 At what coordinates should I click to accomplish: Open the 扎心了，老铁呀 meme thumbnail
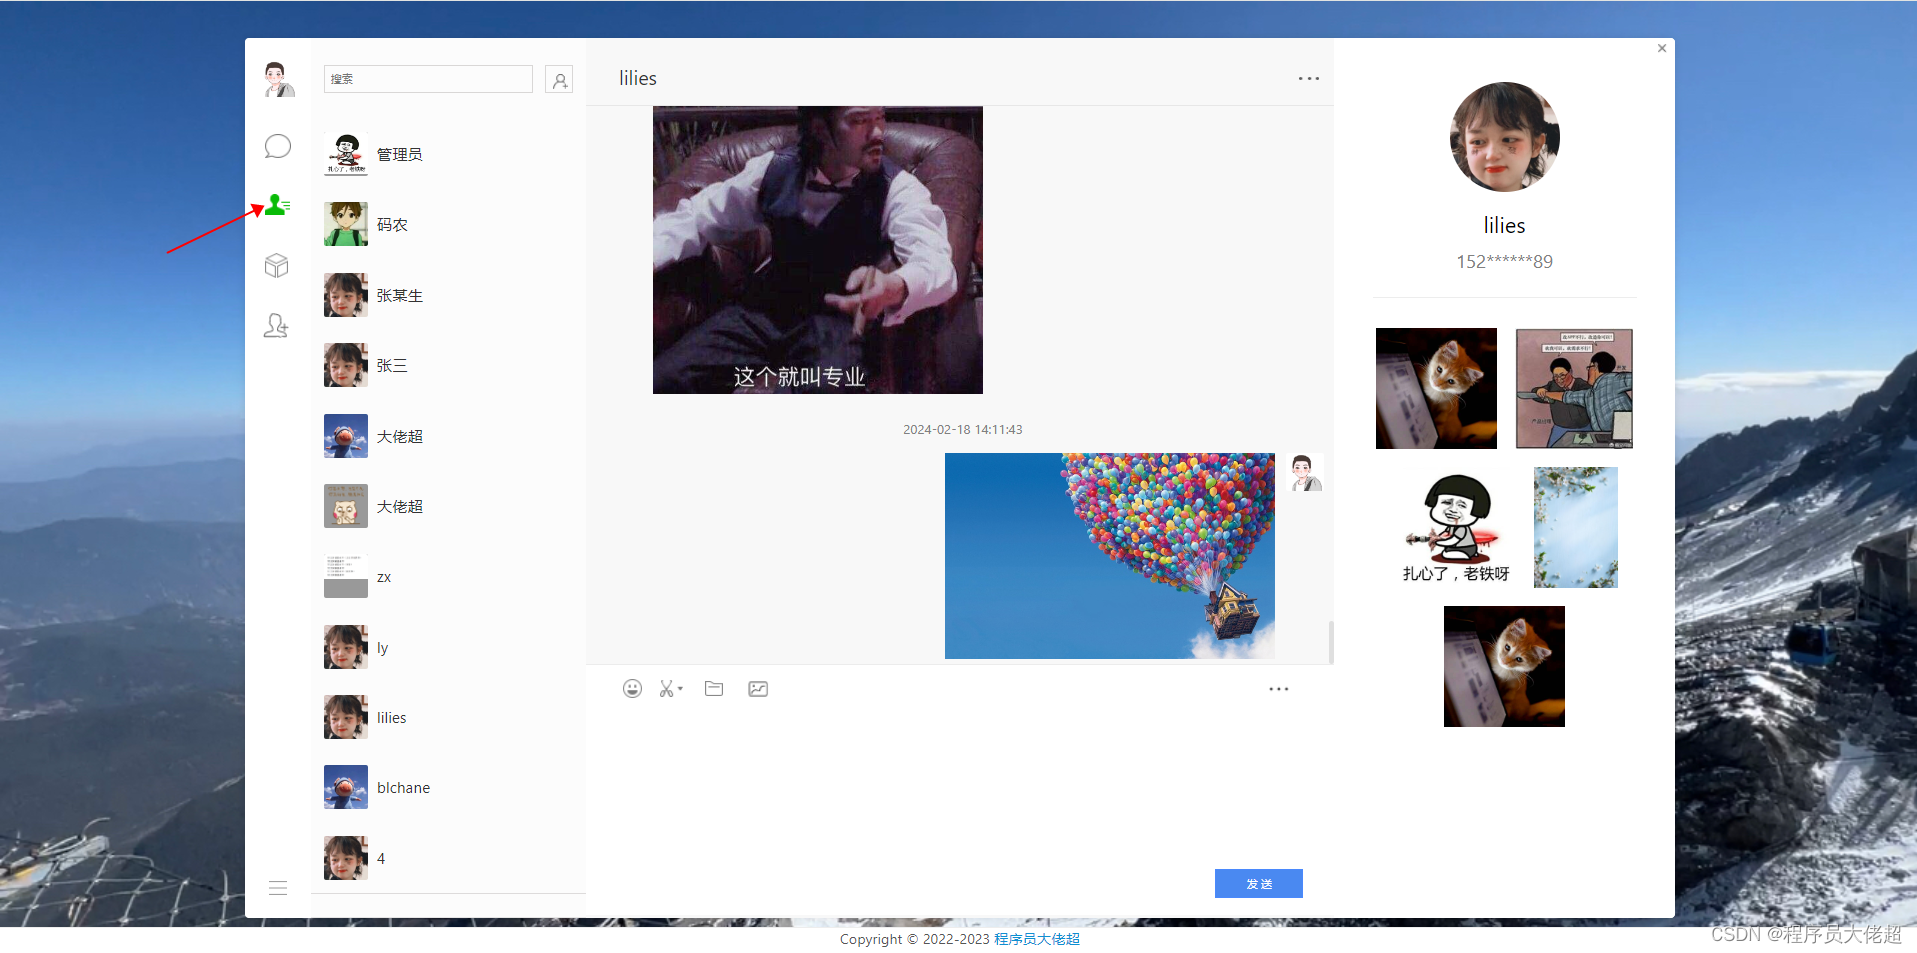1456,527
